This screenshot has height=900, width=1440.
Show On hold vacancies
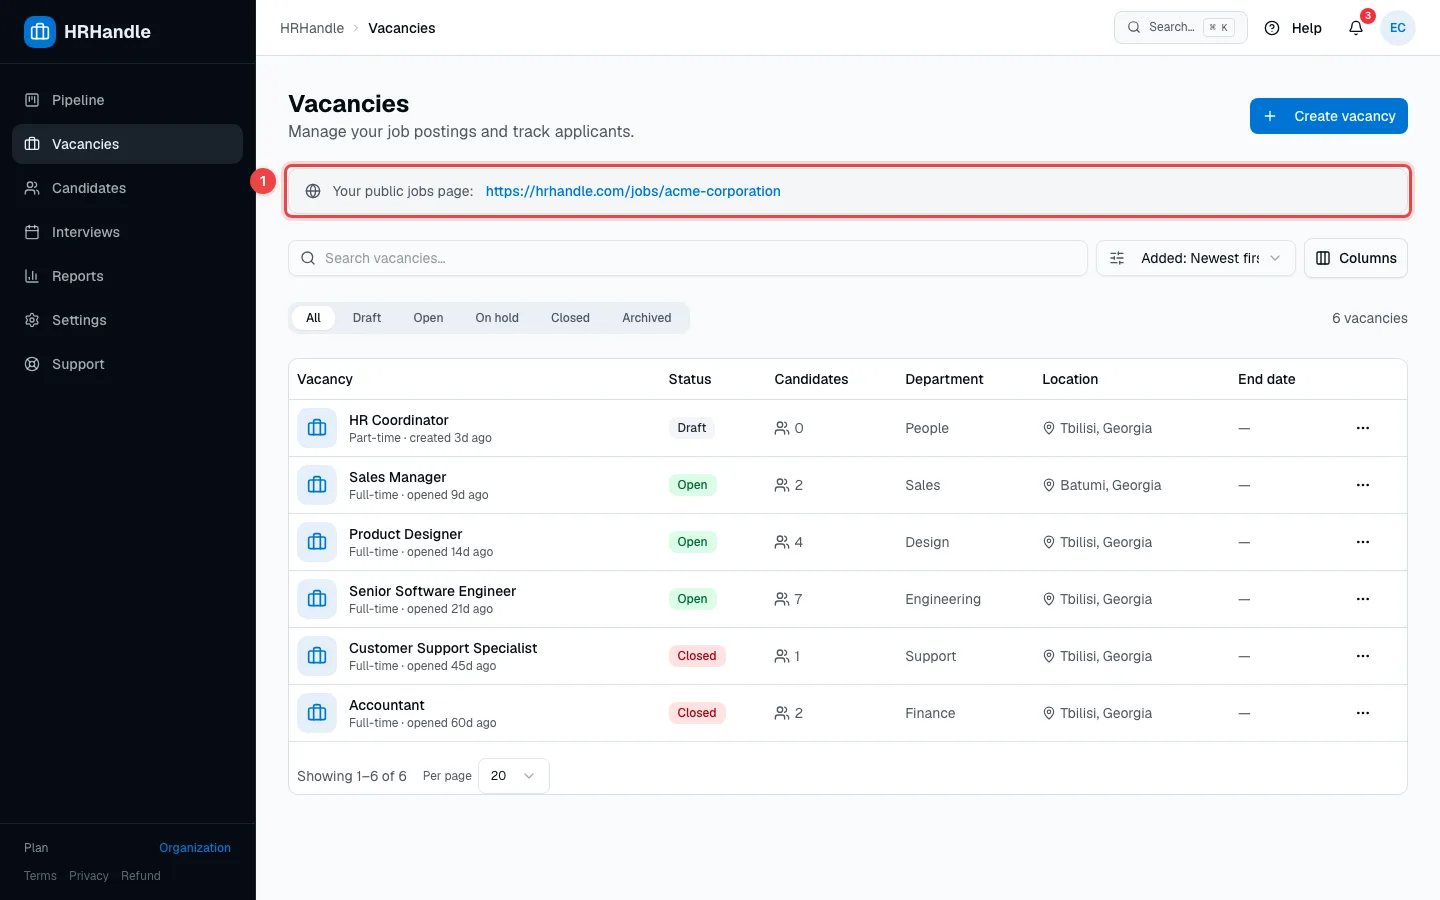tap(497, 318)
